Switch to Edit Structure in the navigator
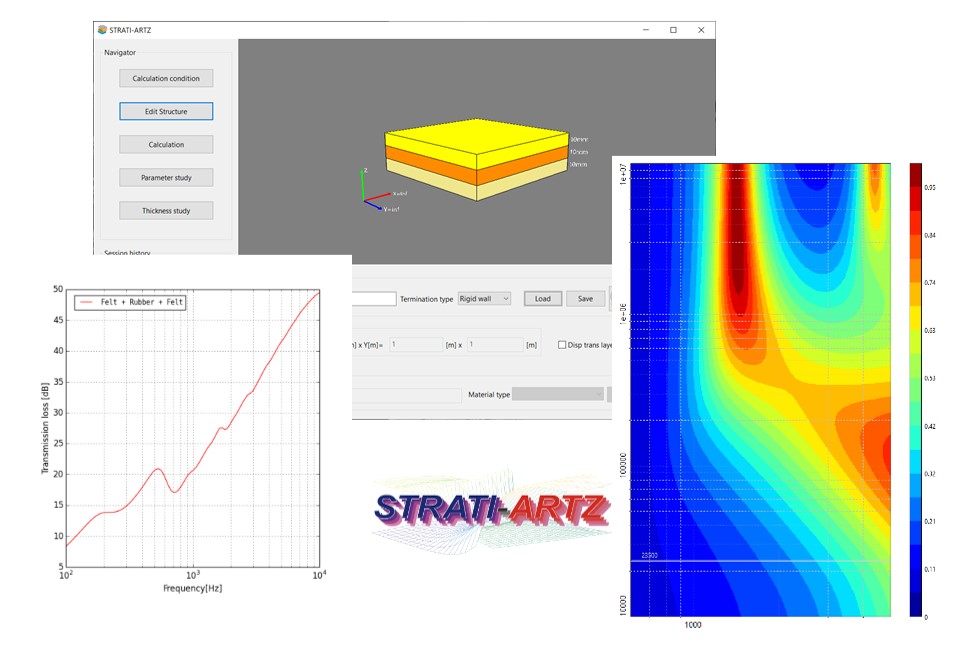 click(166, 111)
